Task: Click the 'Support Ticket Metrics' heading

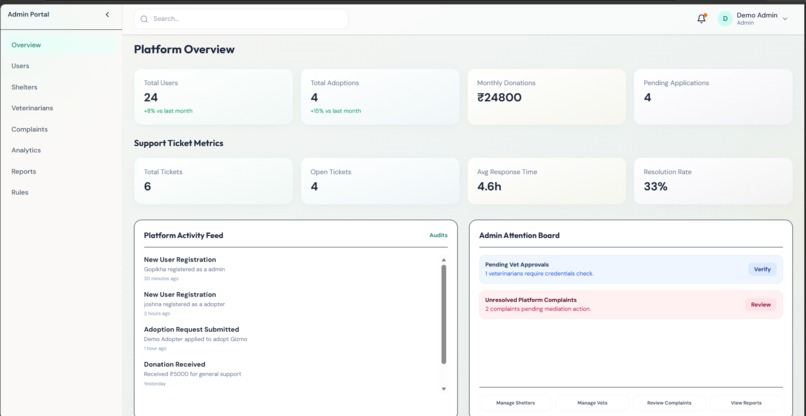Action: (178, 143)
